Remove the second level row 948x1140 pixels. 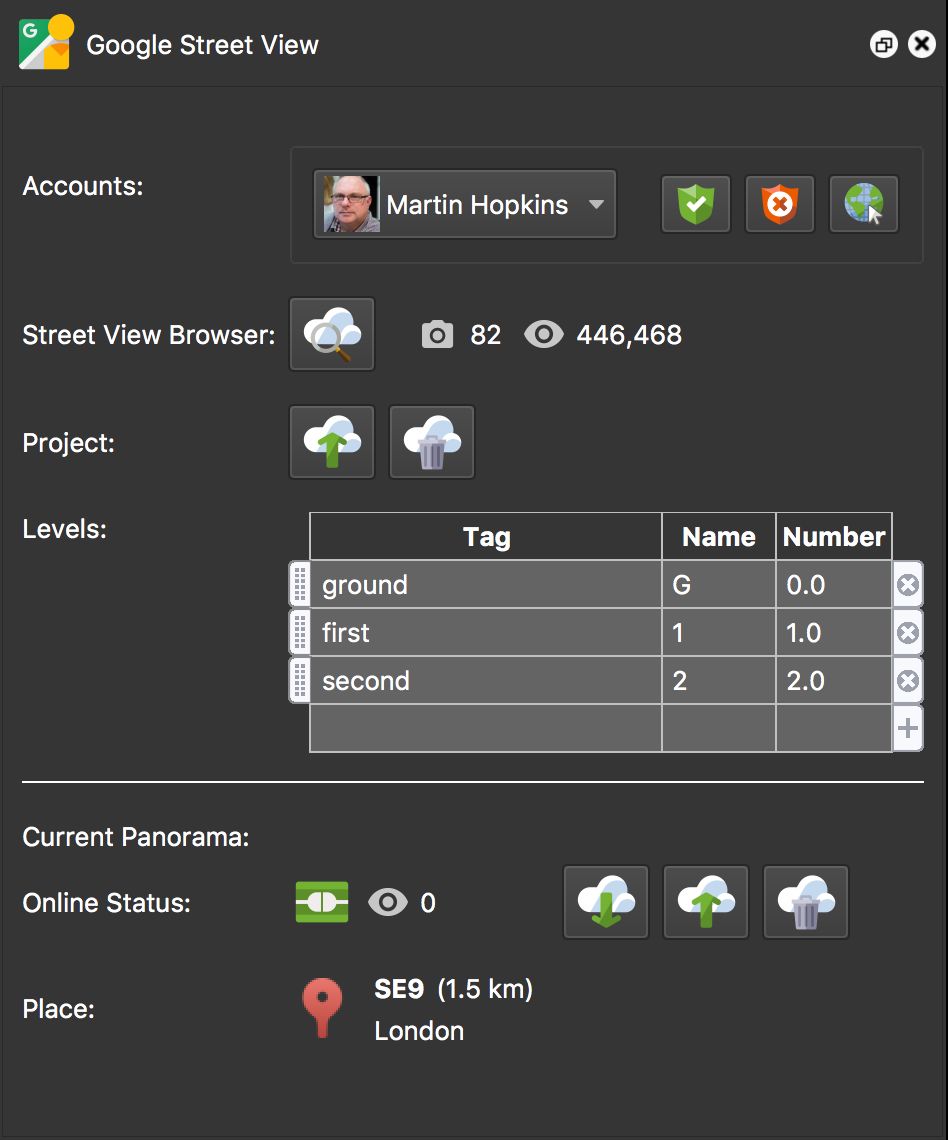click(x=908, y=680)
